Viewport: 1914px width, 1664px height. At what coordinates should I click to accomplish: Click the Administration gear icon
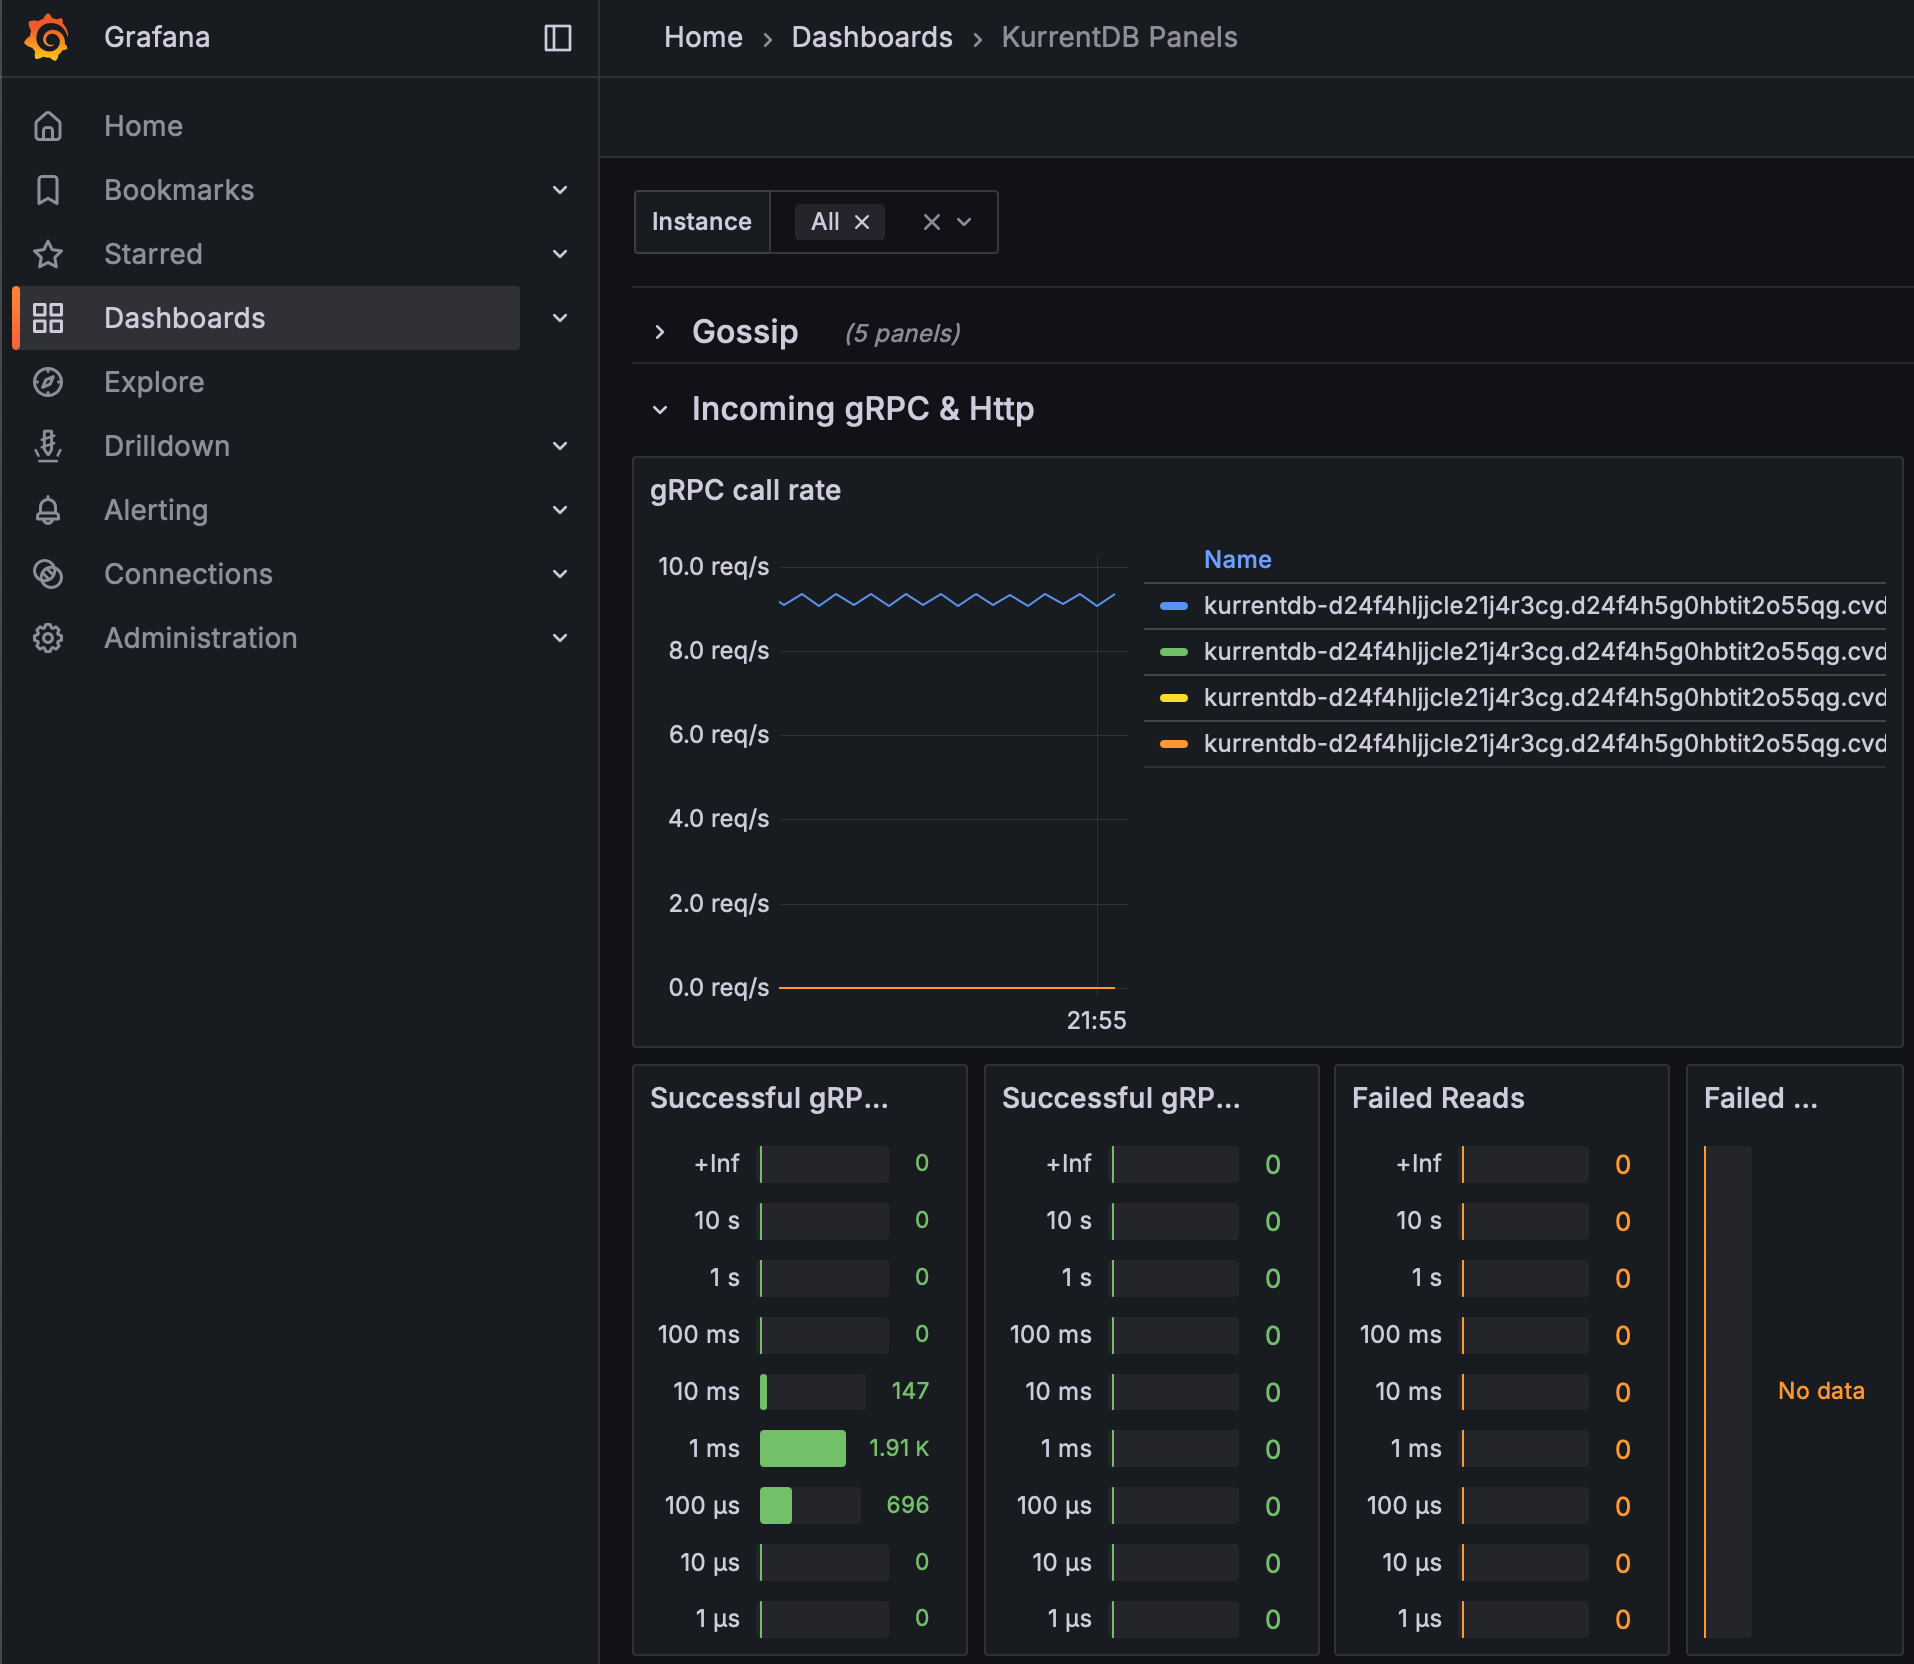[x=48, y=638]
